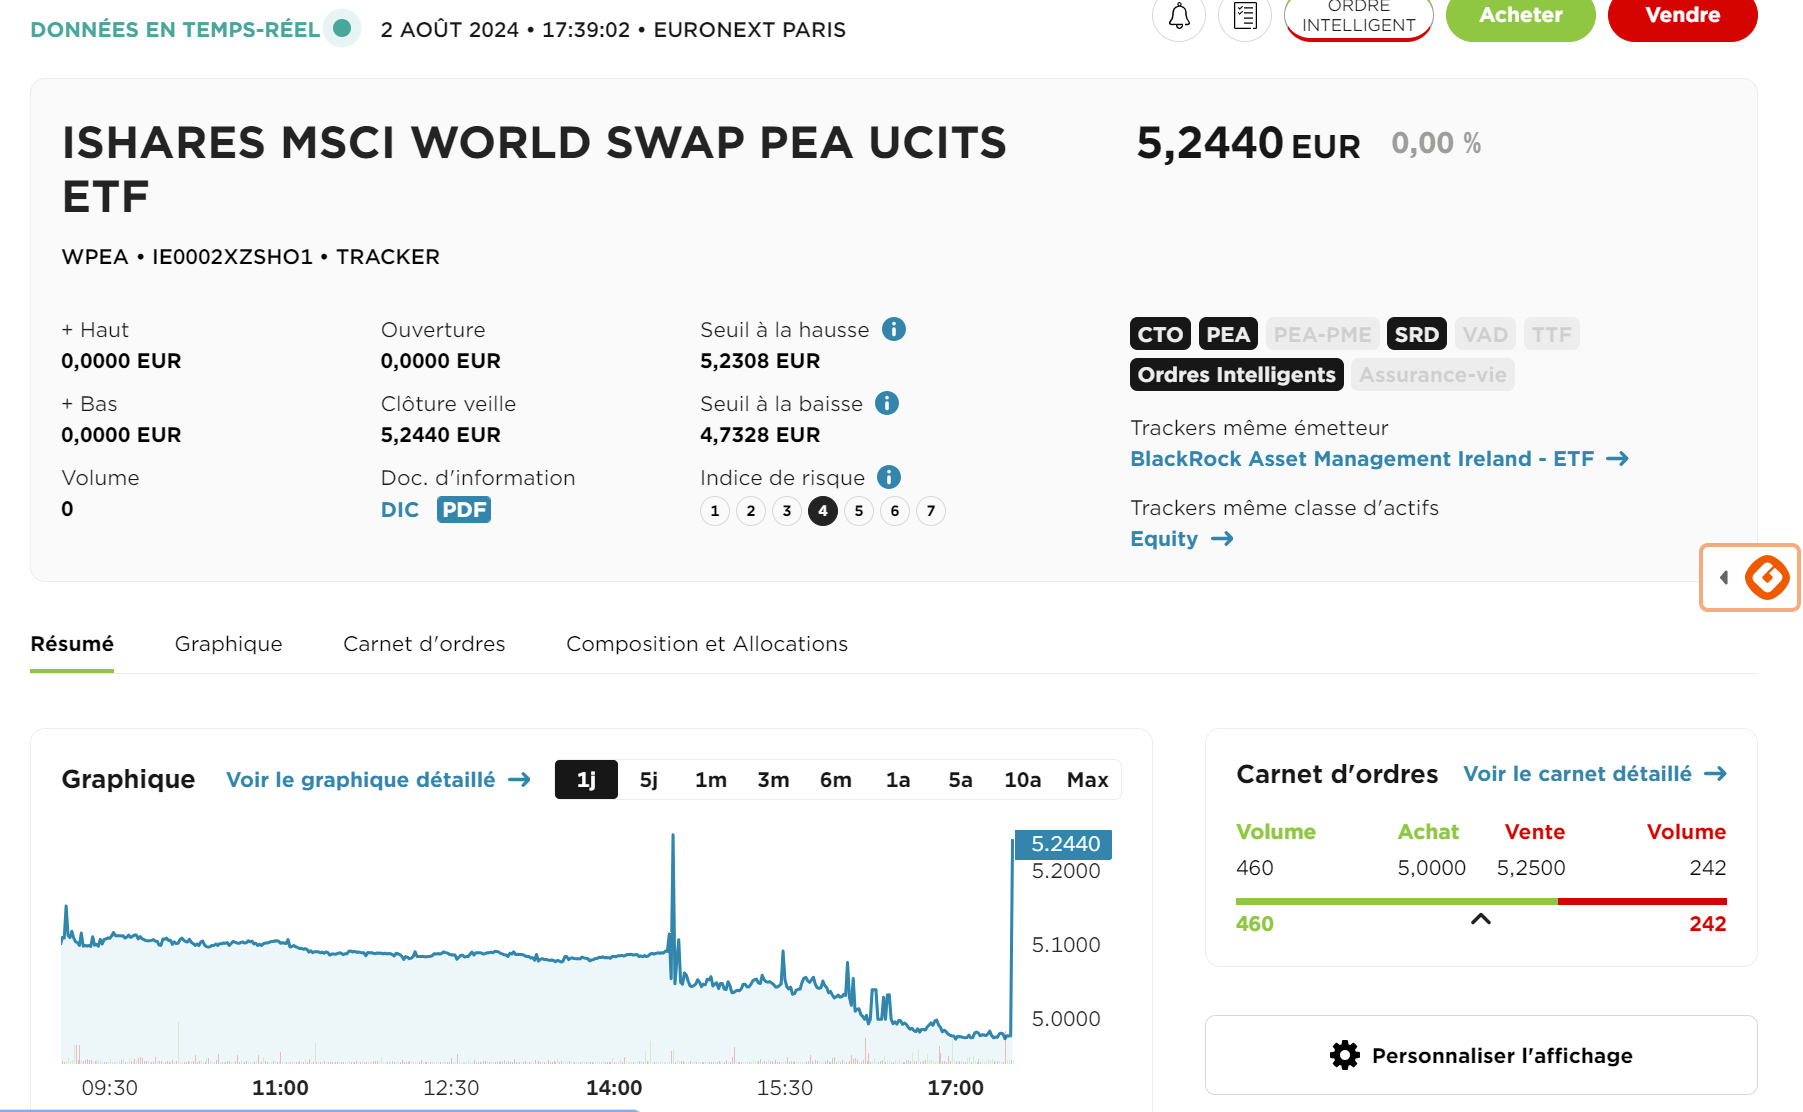
Task: Select risk level 2 circle
Action: tap(751, 511)
